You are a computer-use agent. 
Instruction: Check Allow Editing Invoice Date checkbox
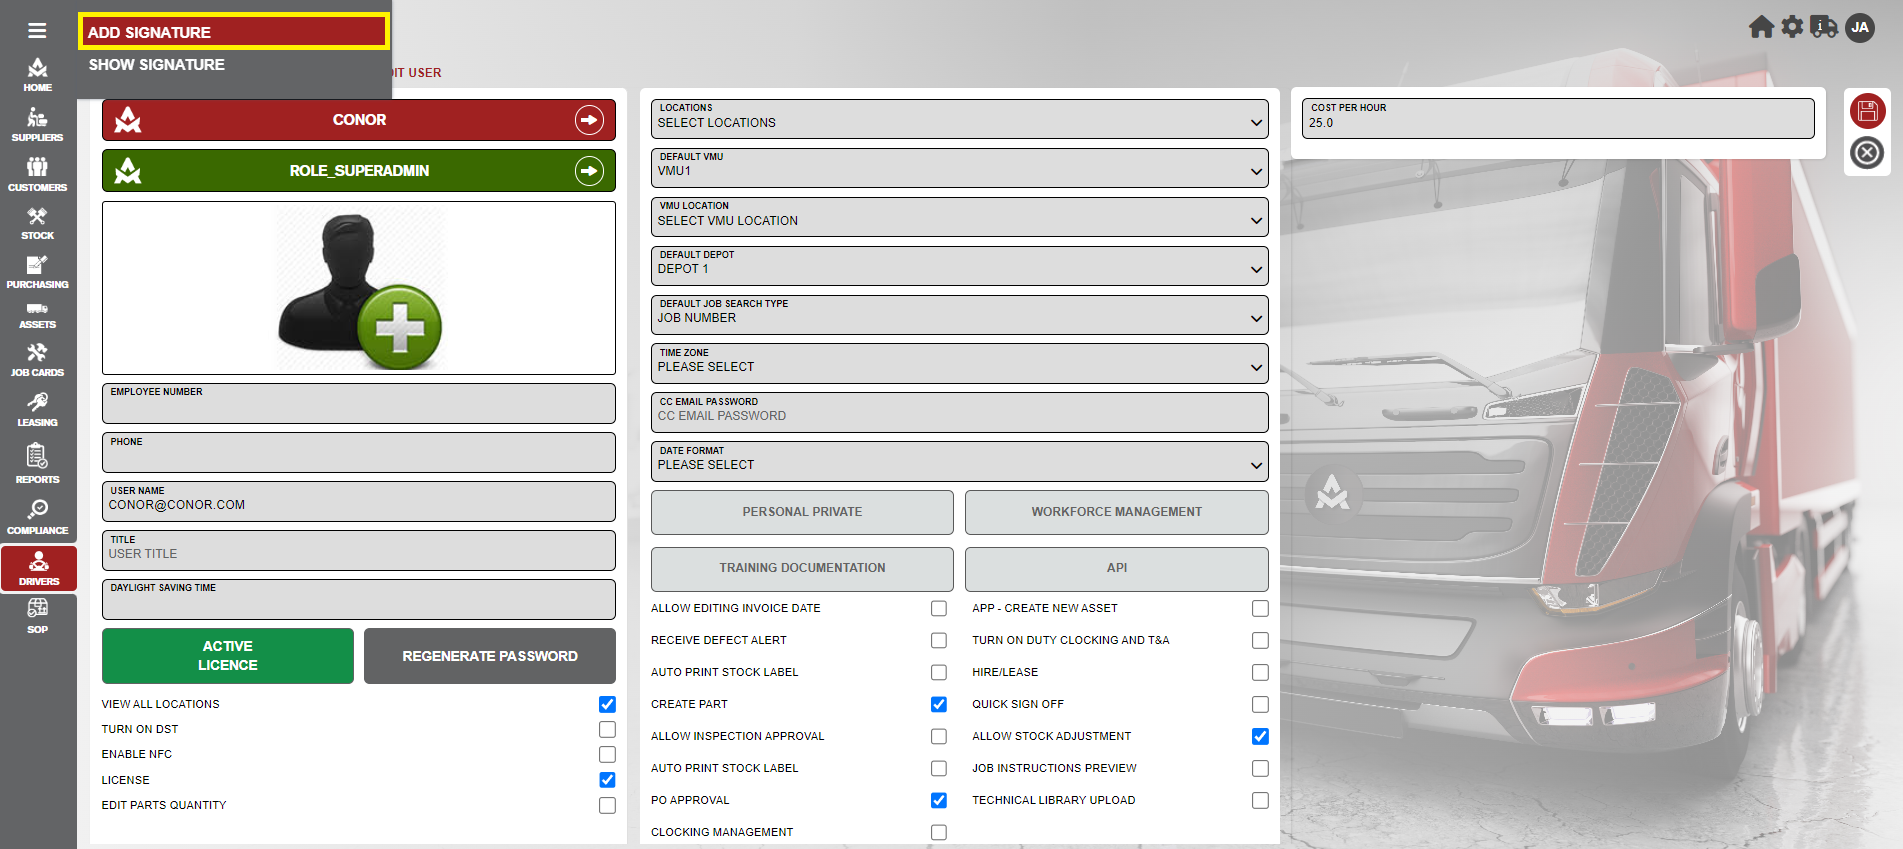coord(938,608)
